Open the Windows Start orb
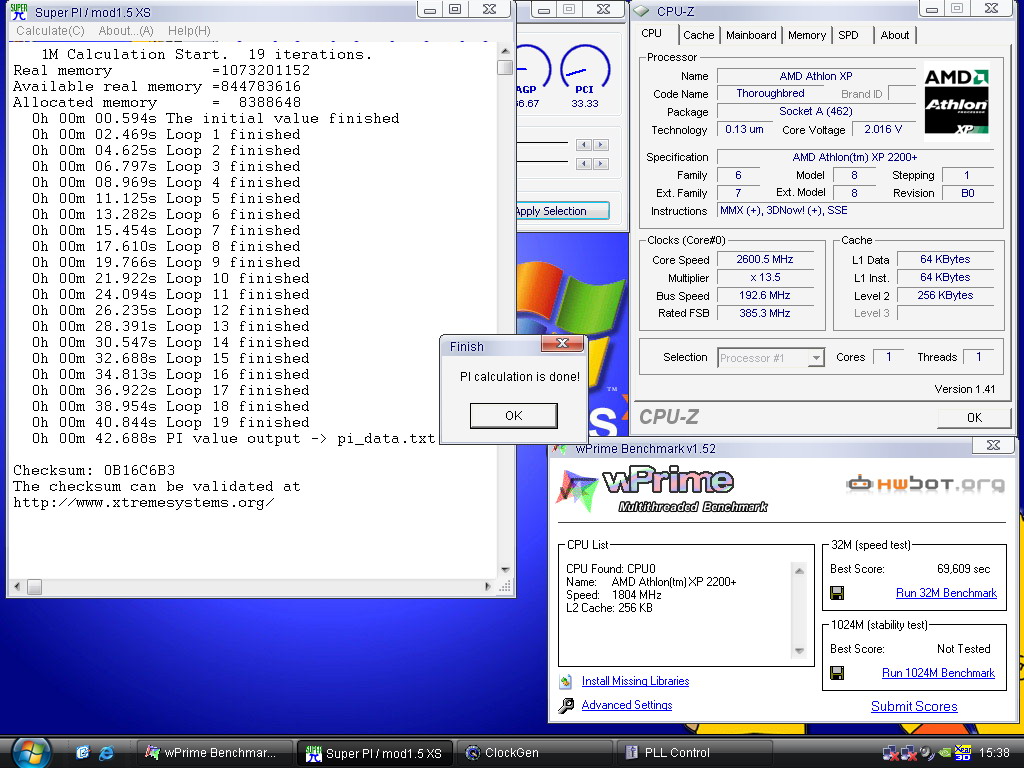 click(x=30, y=752)
